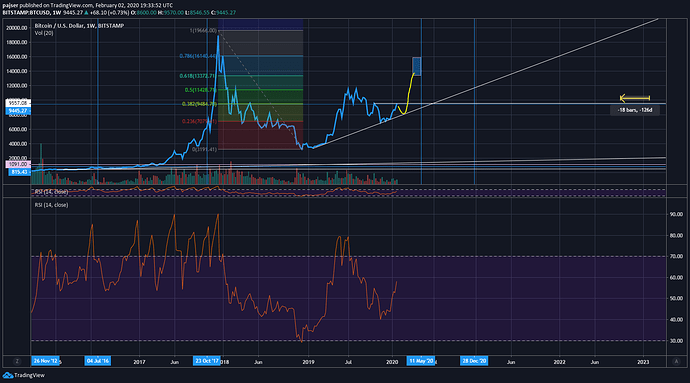Select the 28 Dec '20 date marker
The height and width of the screenshot is (383, 690).
point(474,361)
